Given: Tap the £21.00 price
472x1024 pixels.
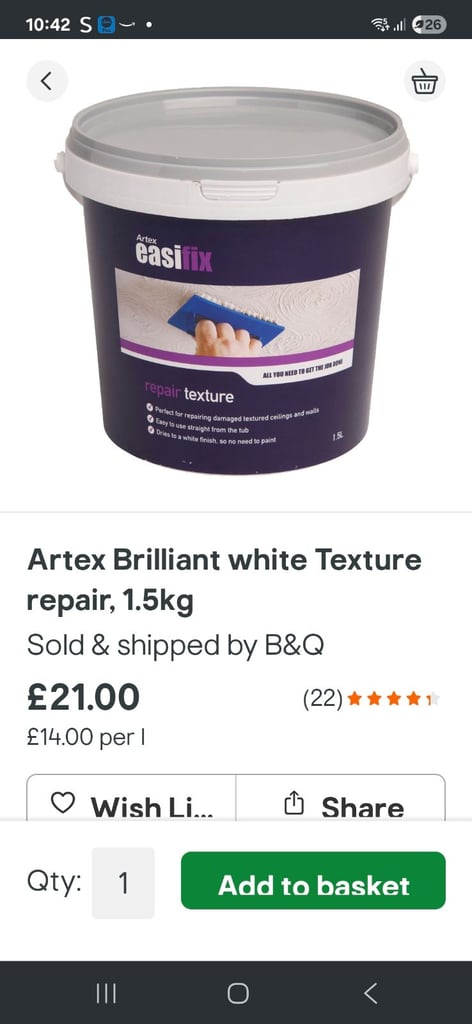Looking at the screenshot, I should [x=83, y=696].
